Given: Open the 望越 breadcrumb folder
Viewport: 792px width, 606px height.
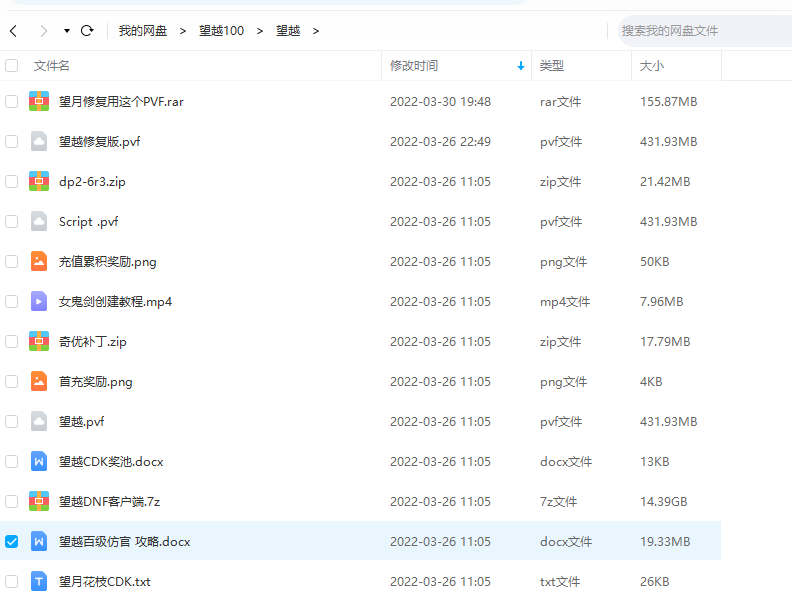Looking at the screenshot, I should tap(288, 31).
